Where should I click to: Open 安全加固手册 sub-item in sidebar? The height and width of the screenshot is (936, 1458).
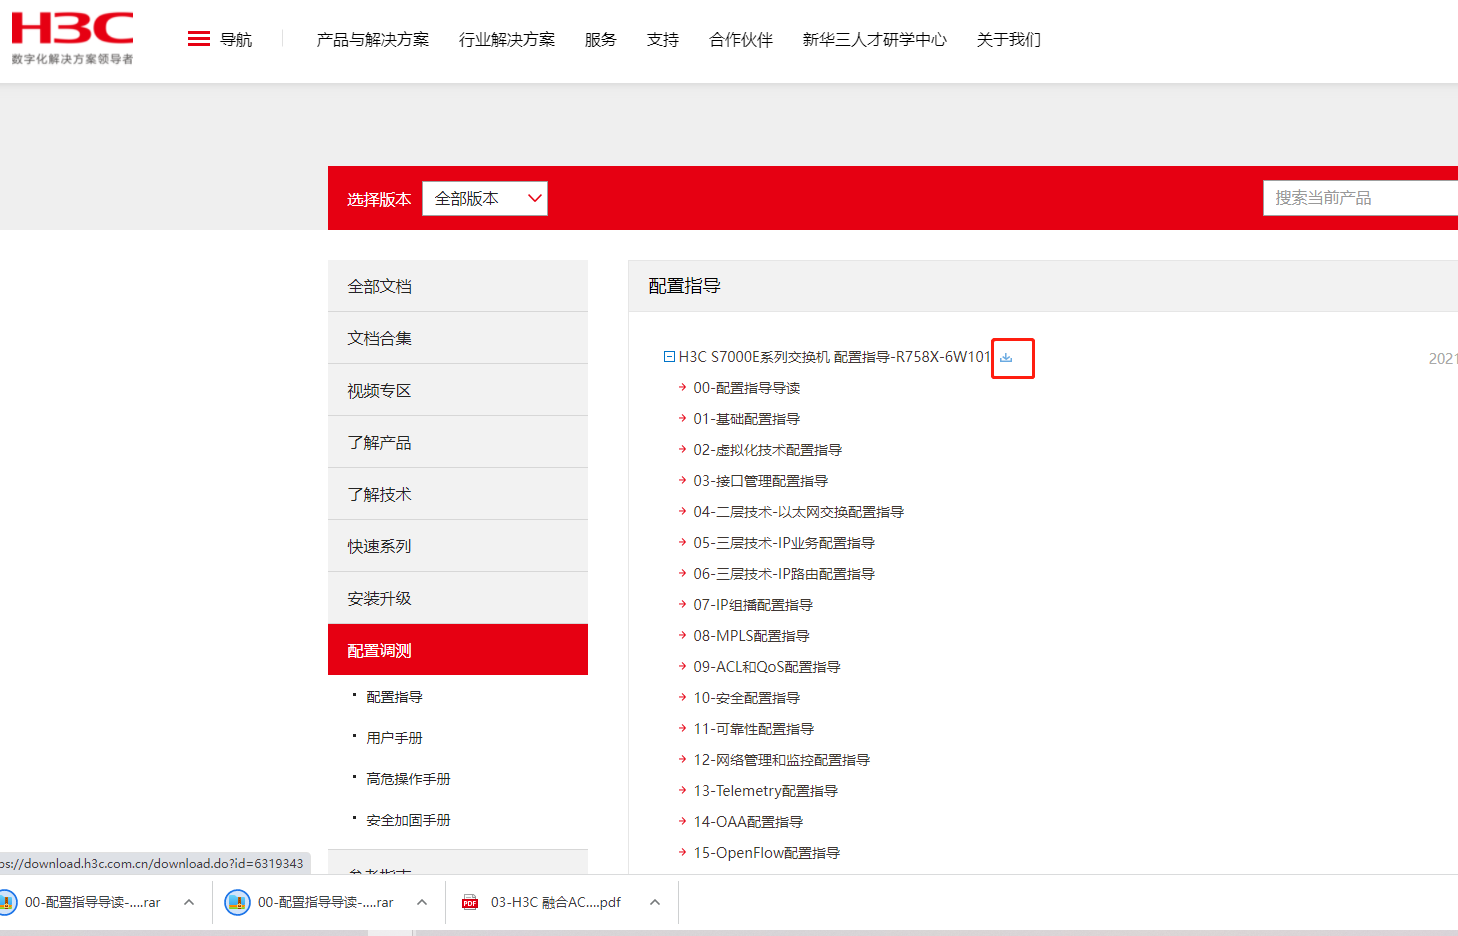[408, 820]
